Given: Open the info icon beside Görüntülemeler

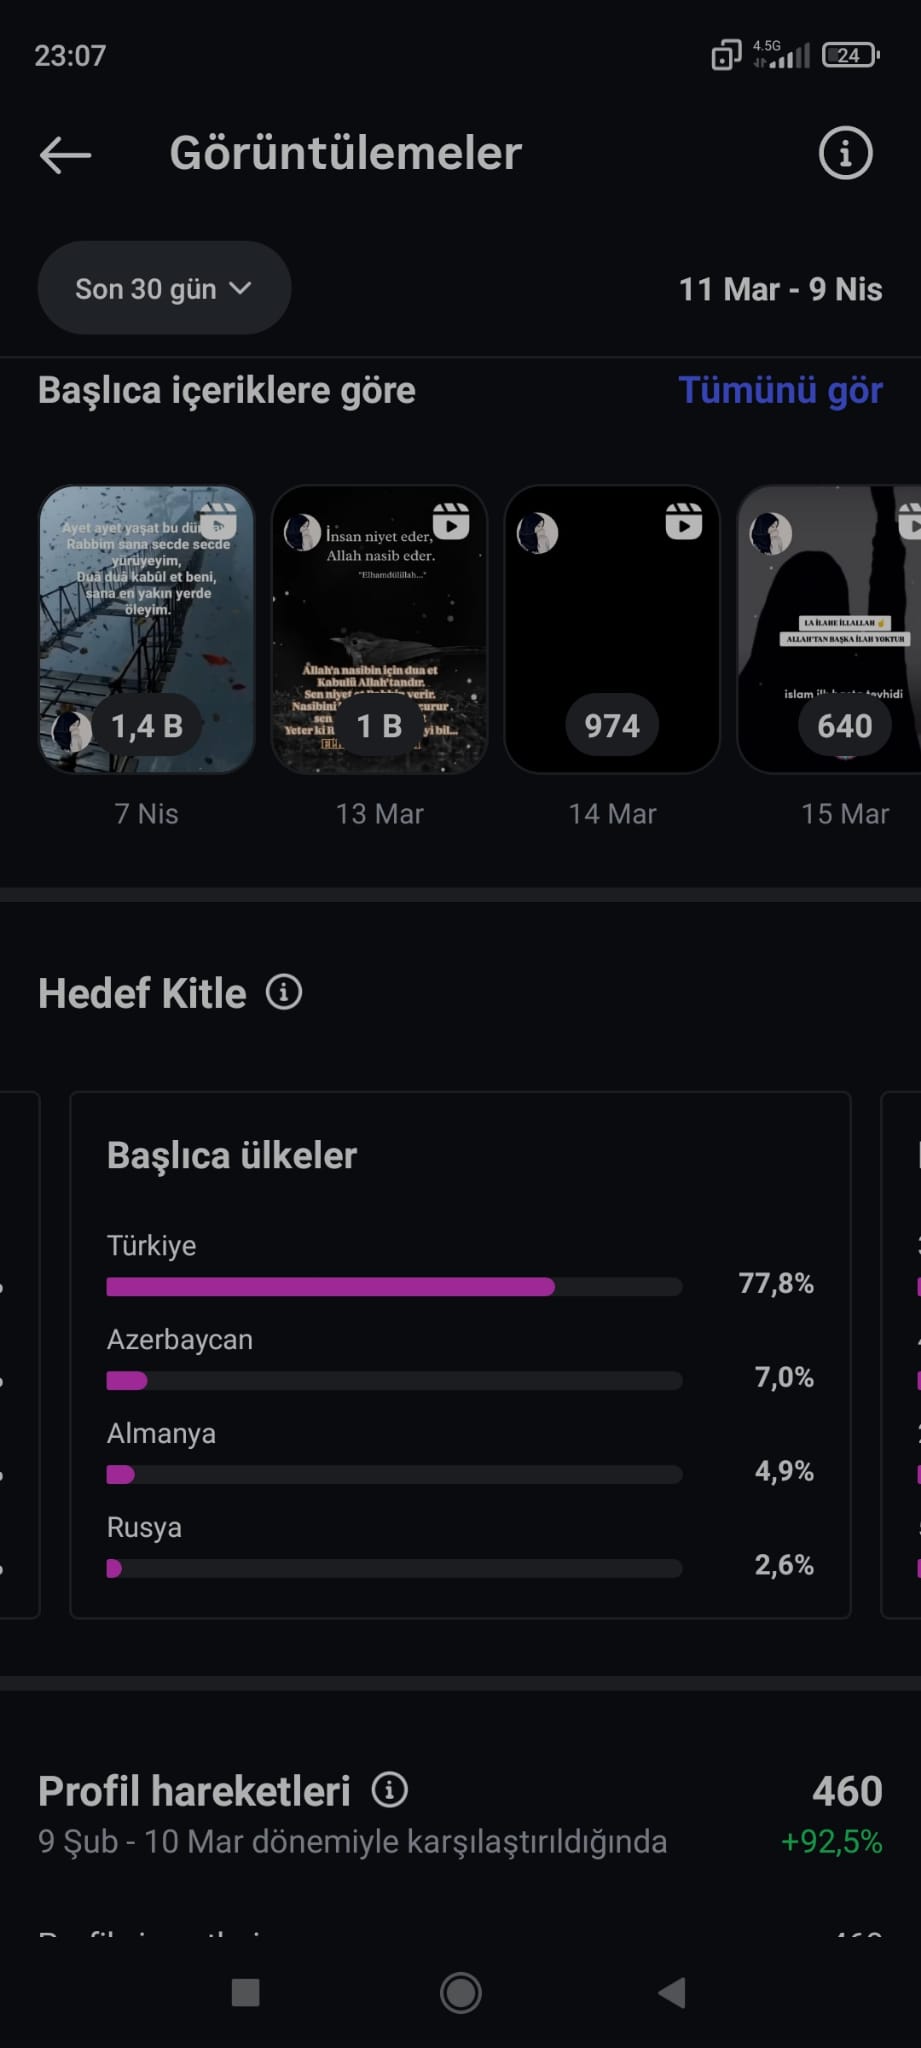Looking at the screenshot, I should click(845, 153).
